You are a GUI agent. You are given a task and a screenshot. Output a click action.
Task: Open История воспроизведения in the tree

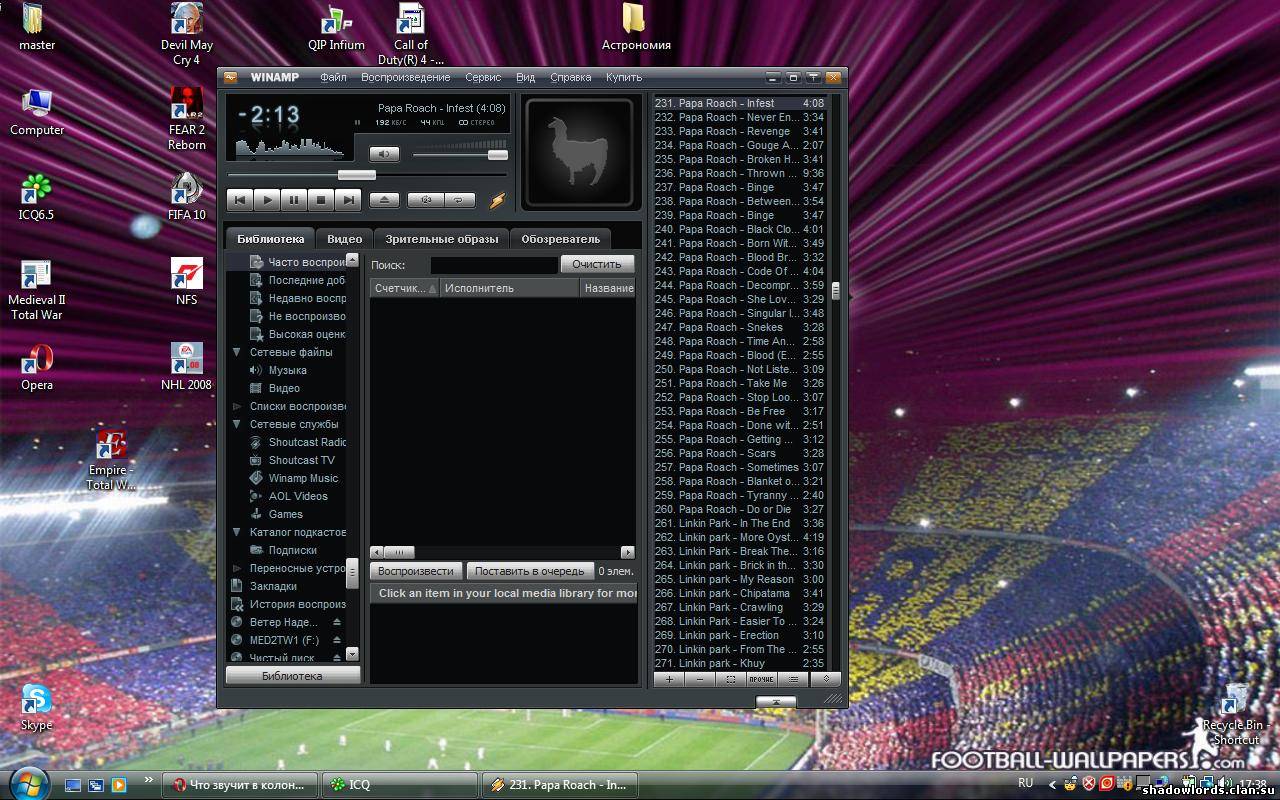[288, 604]
